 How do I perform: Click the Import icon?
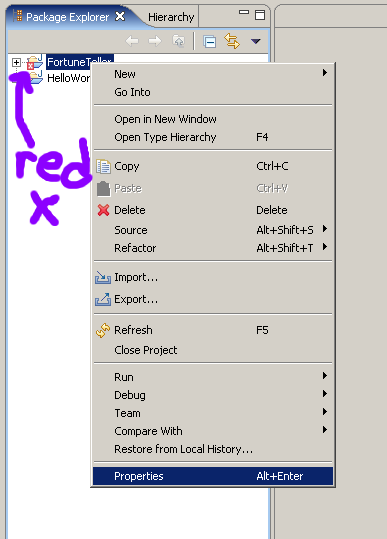tap(103, 277)
